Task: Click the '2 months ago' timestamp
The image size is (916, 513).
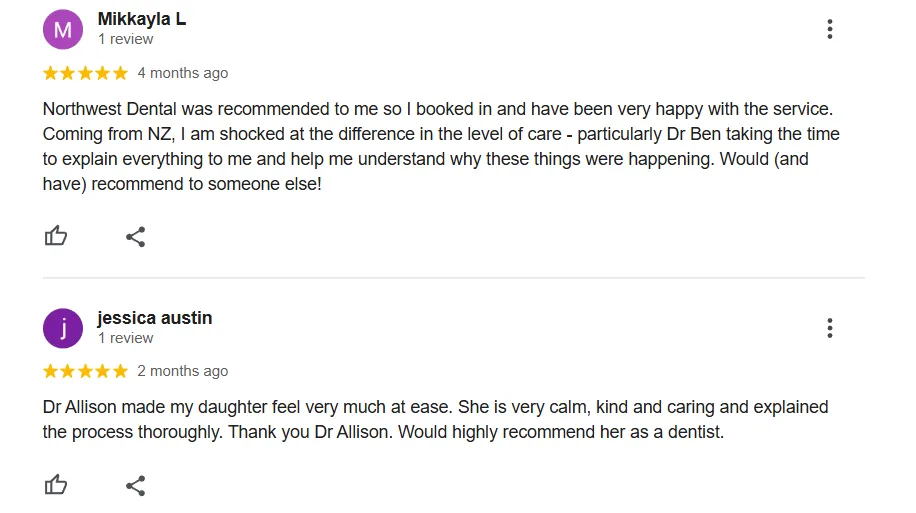Action: click(x=183, y=371)
